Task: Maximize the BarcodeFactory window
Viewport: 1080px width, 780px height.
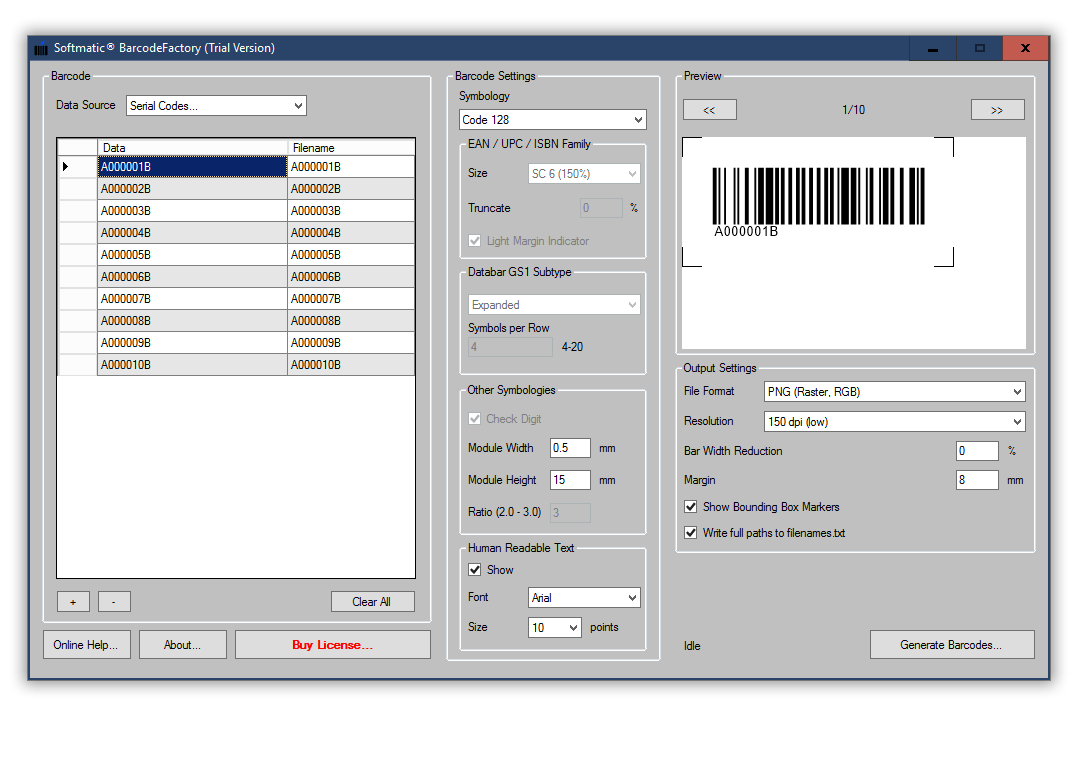Action: 979,48
